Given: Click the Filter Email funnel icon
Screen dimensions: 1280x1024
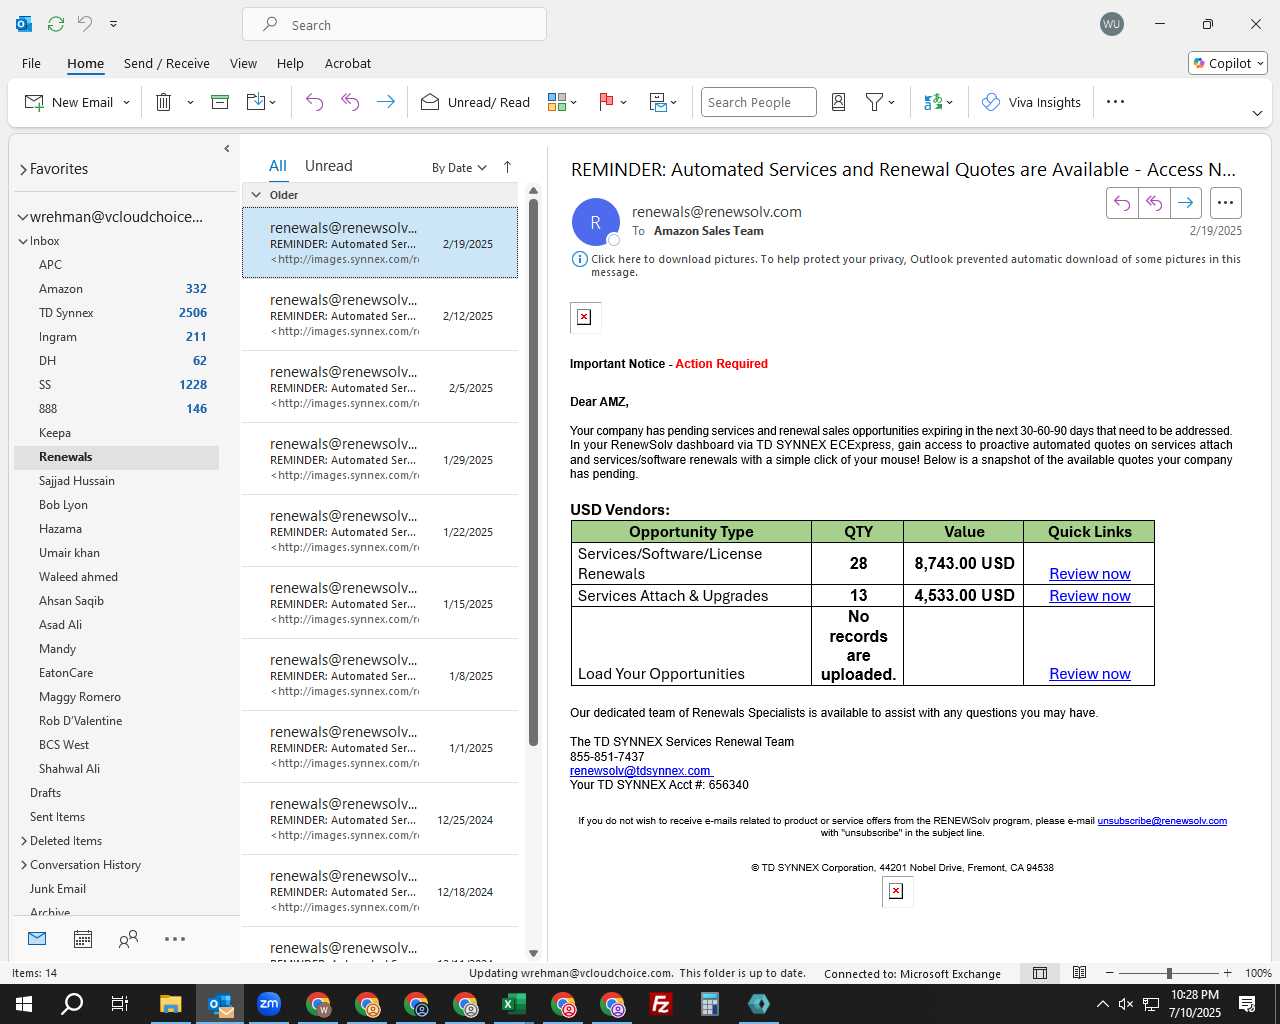Looking at the screenshot, I should click(x=874, y=102).
